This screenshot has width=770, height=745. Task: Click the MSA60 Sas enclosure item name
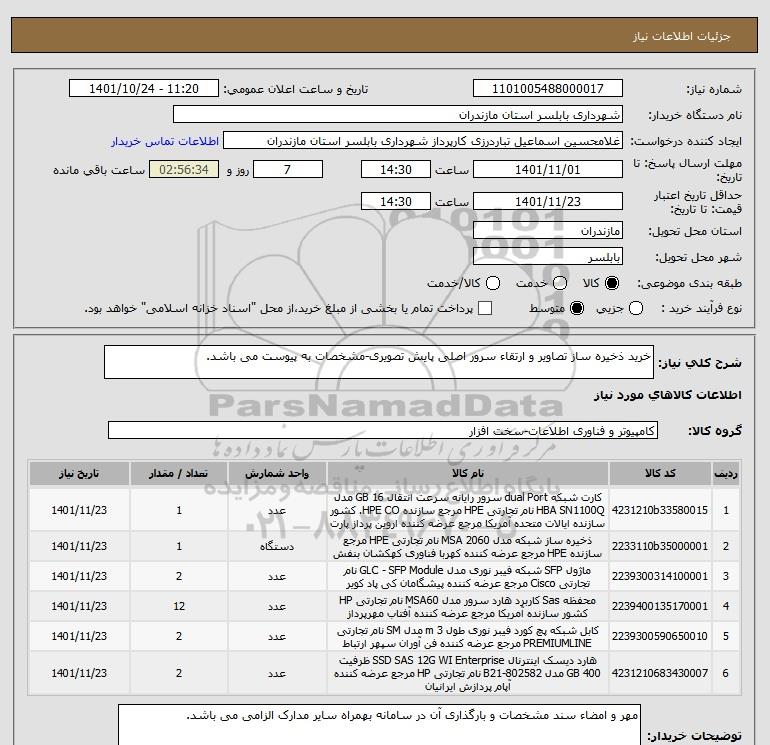[468, 607]
